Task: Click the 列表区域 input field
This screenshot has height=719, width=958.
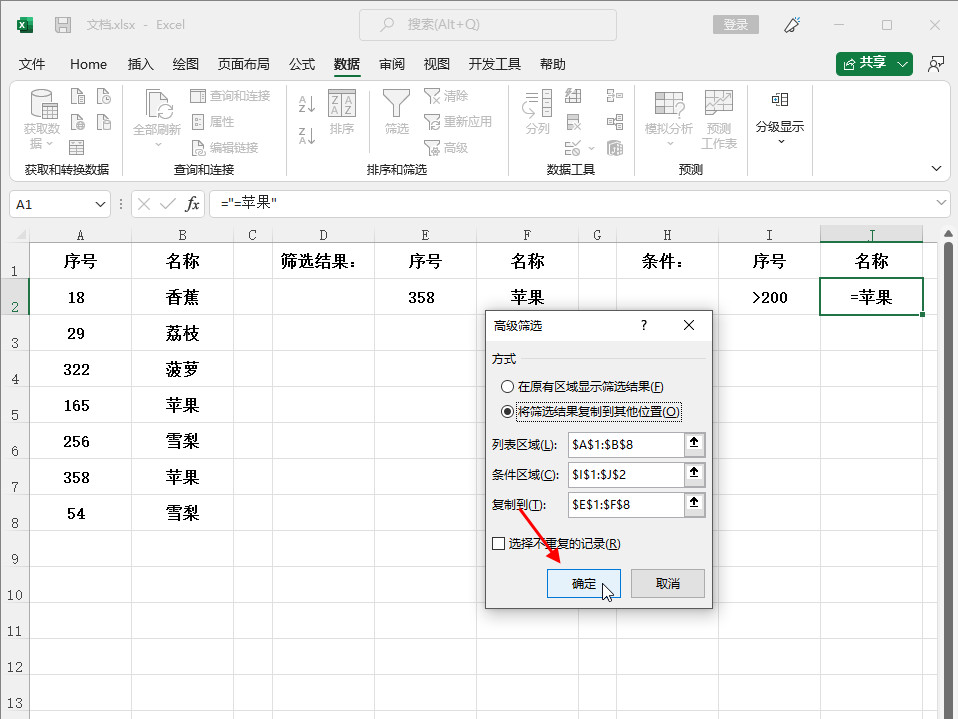Action: (x=626, y=445)
